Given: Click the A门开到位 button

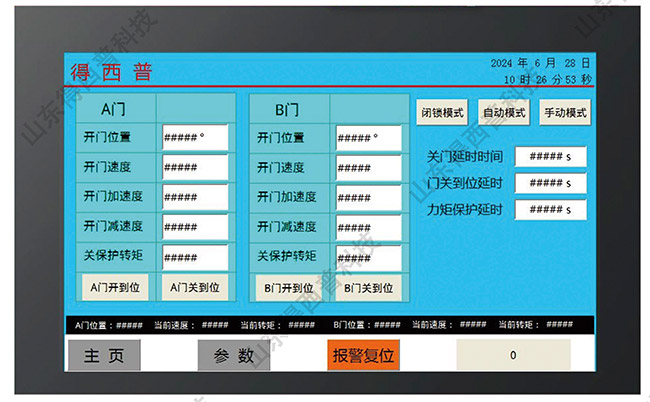Looking at the screenshot, I should pos(115,288).
